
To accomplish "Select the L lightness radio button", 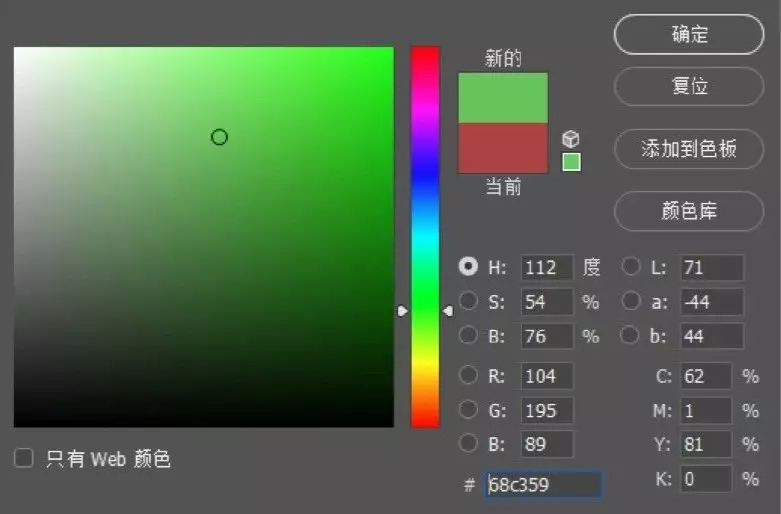I will point(632,267).
